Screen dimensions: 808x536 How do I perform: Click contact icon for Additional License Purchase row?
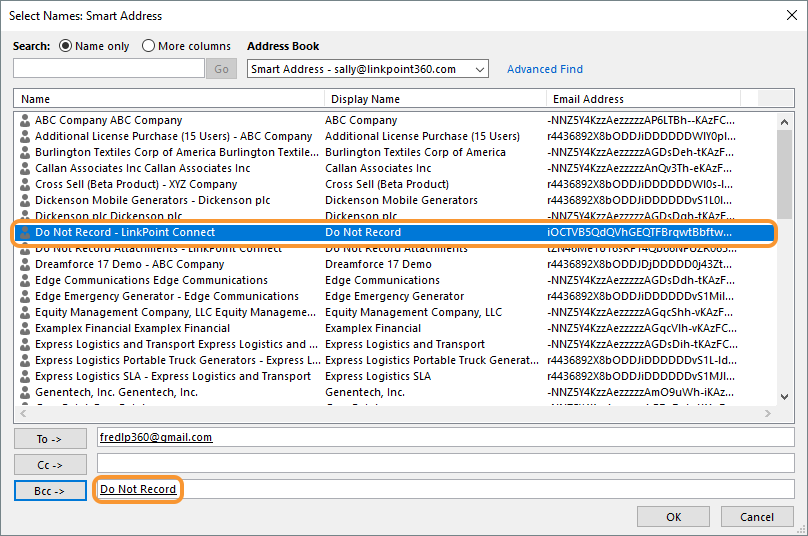[x=25, y=137]
